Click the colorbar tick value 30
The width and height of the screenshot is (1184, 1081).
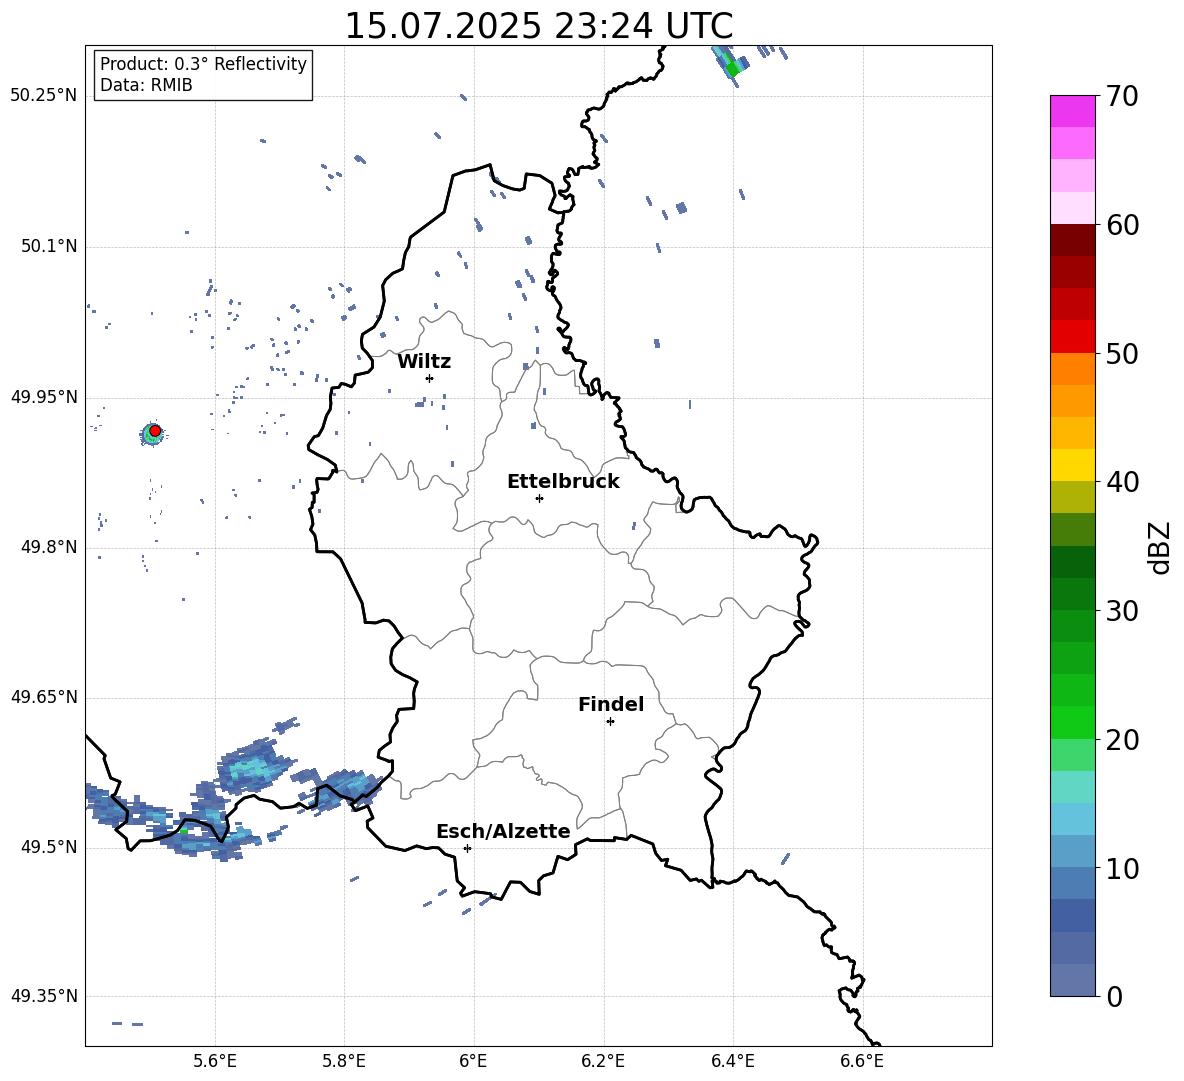(1122, 611)
